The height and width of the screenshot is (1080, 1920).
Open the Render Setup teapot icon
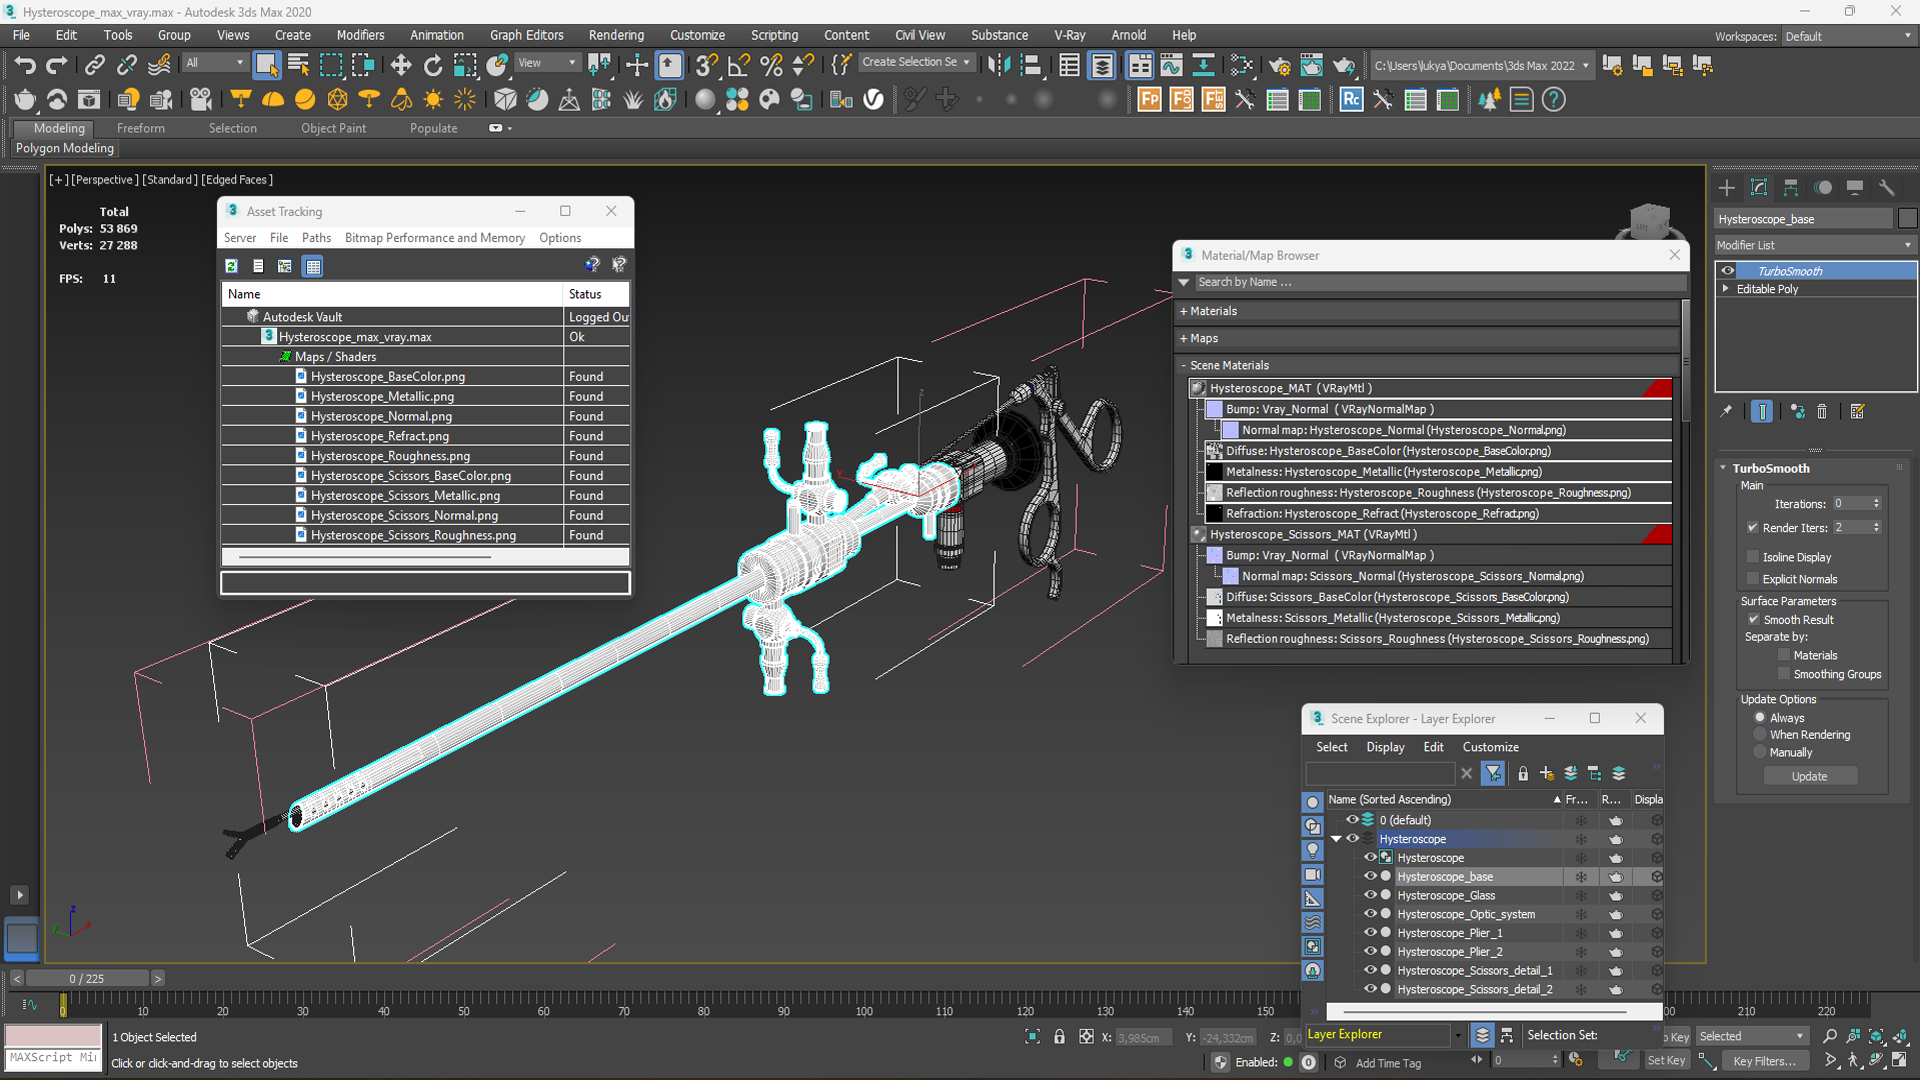click(1279, 65)
